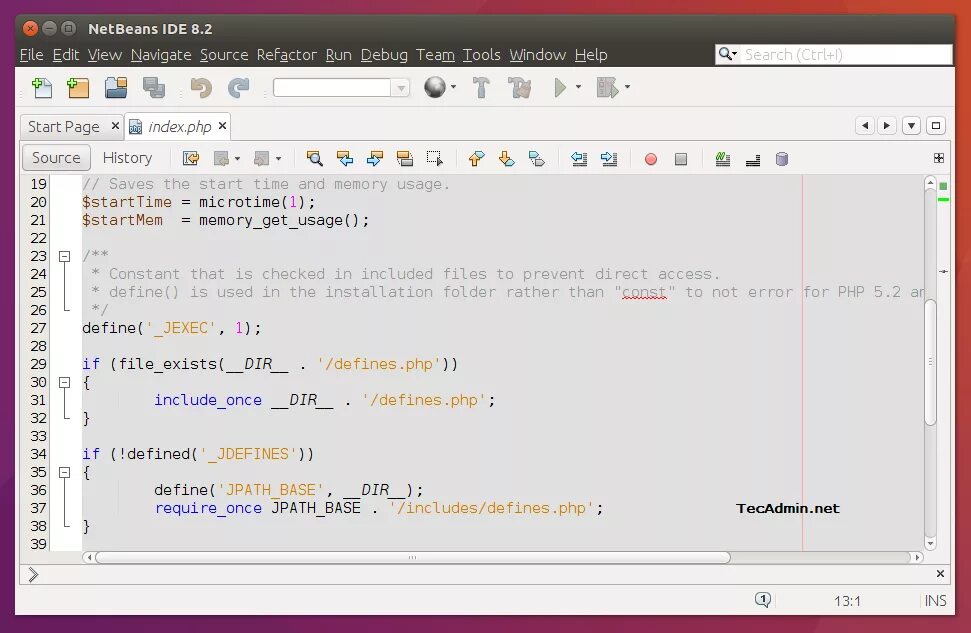Toggle rectangular selection mode

[435, 158]
